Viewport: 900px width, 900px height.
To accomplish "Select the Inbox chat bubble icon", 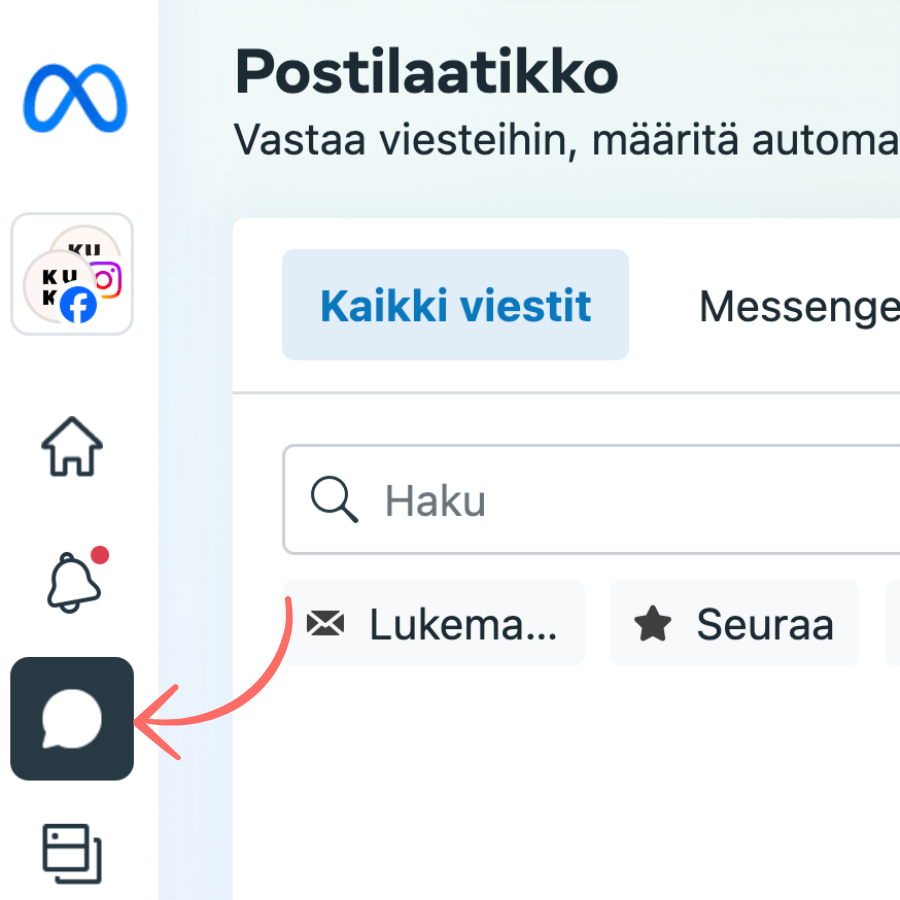I will tap(72, 719).
